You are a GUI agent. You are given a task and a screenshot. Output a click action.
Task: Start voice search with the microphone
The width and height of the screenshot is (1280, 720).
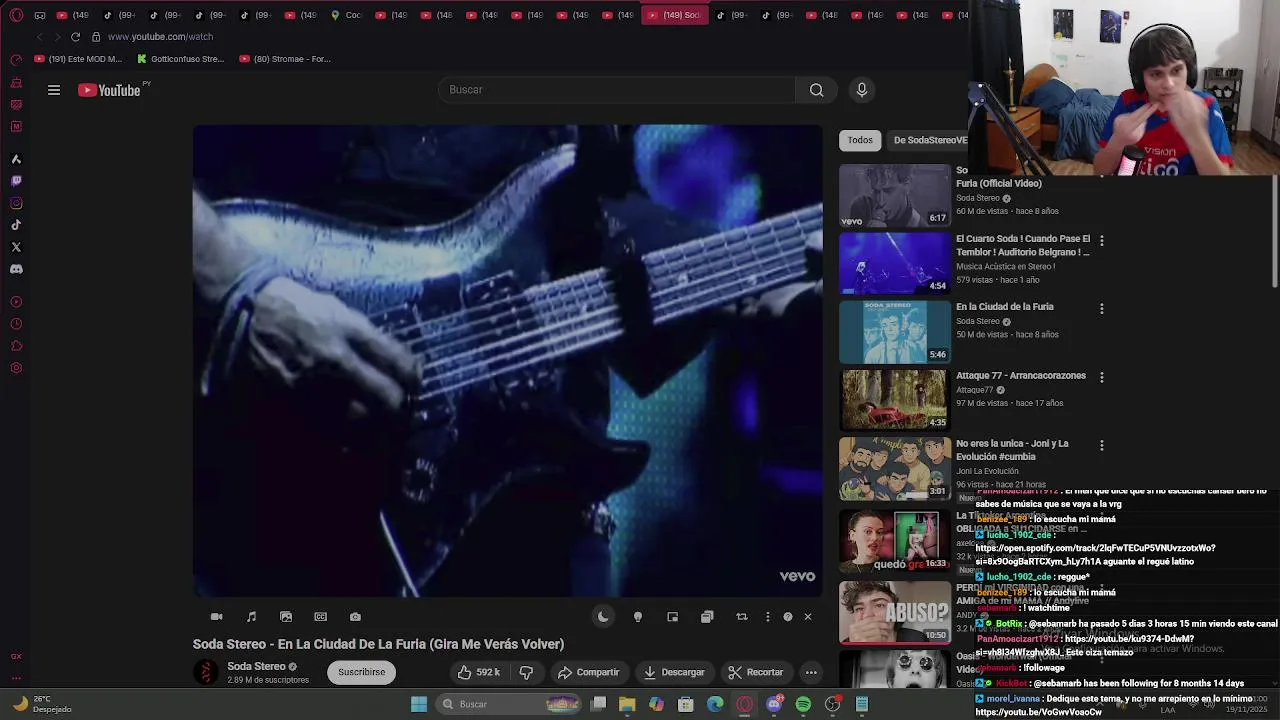coord(862,90)
